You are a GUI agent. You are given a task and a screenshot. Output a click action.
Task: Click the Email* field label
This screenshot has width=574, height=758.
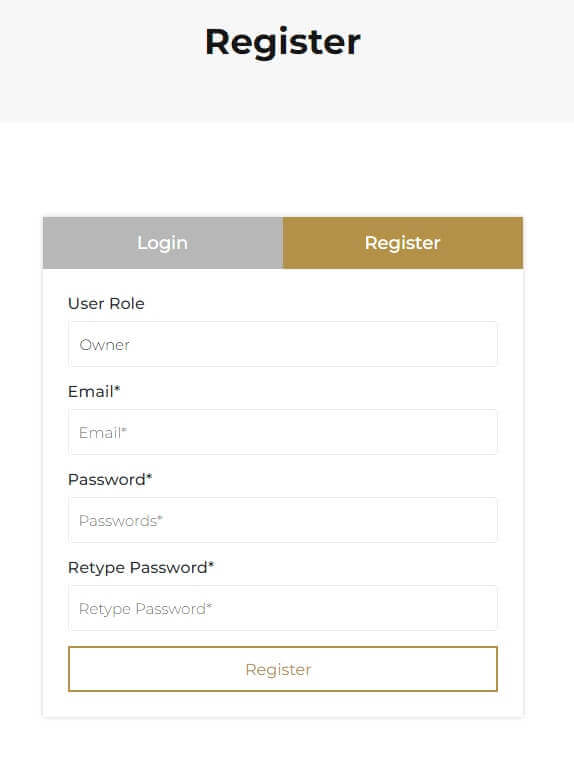[x=94, y=392]
